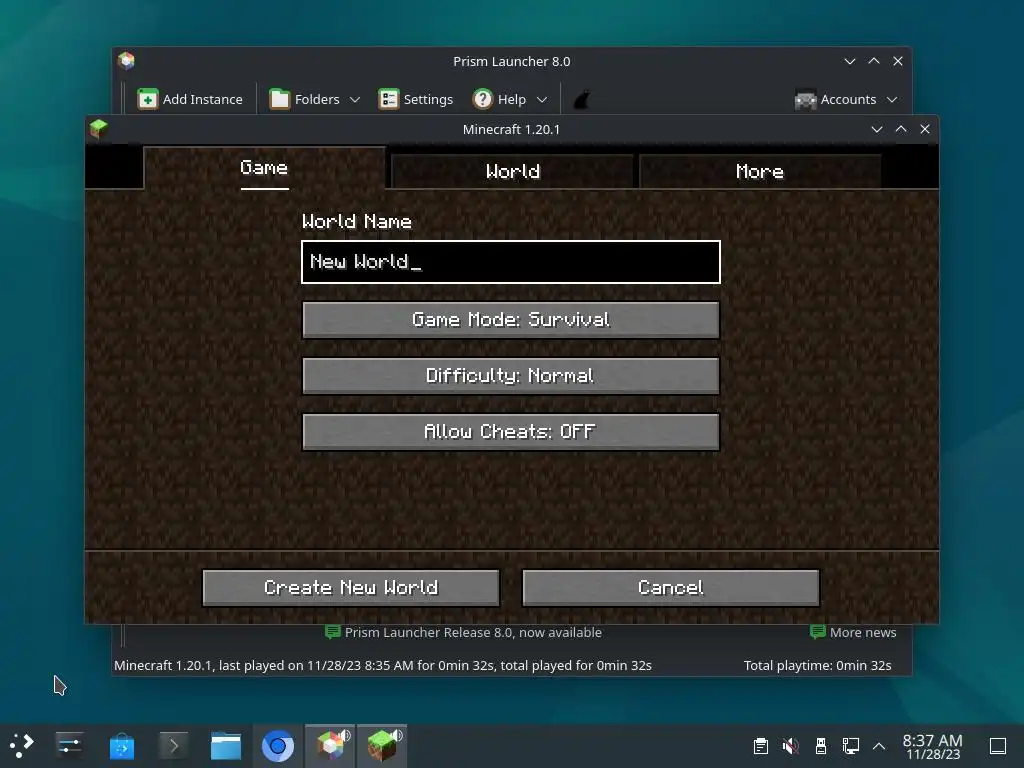
Task: Open the Dolphin file manager taskbar icon
Action: [x=226, y=746]
